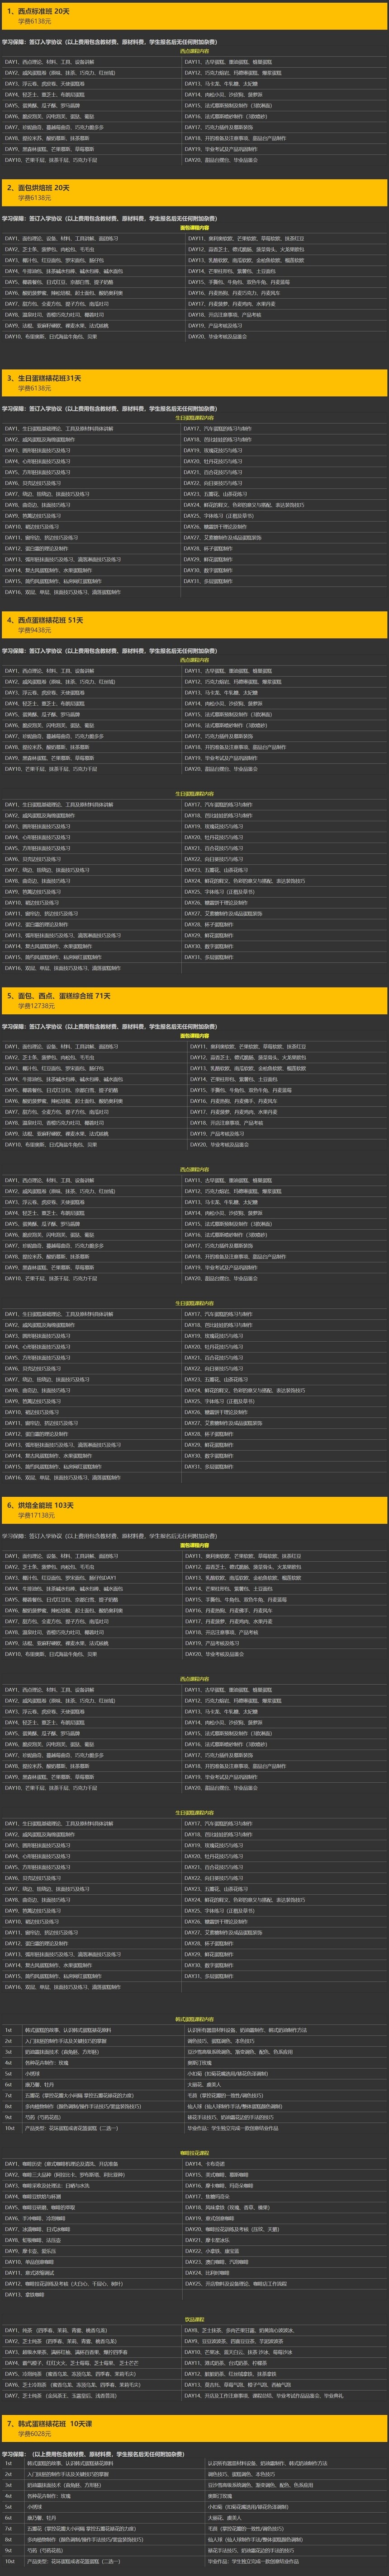Click the 学费9438元 tuition text
This screenshot has height=2576, width=389.
pyautogui.click(x=34, y=630)
